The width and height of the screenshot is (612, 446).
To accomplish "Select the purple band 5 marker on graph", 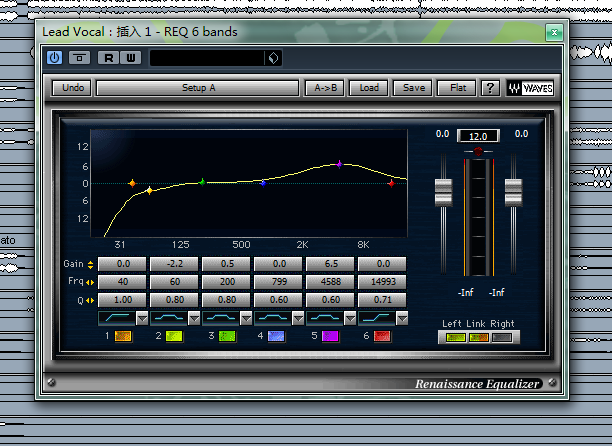I will click(339, 164).
